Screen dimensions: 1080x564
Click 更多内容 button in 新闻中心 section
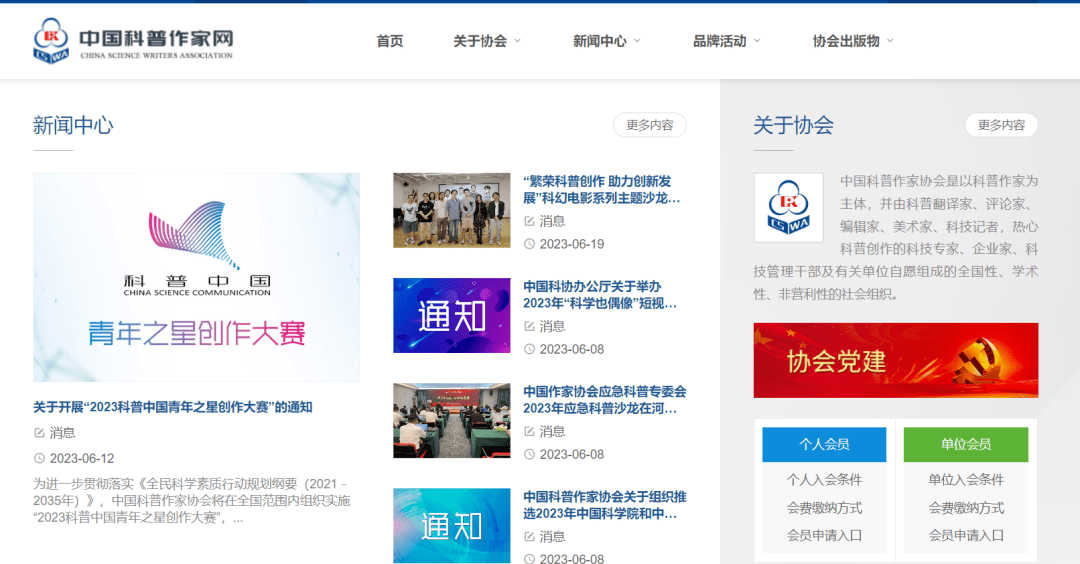click(x=650, y=125)
